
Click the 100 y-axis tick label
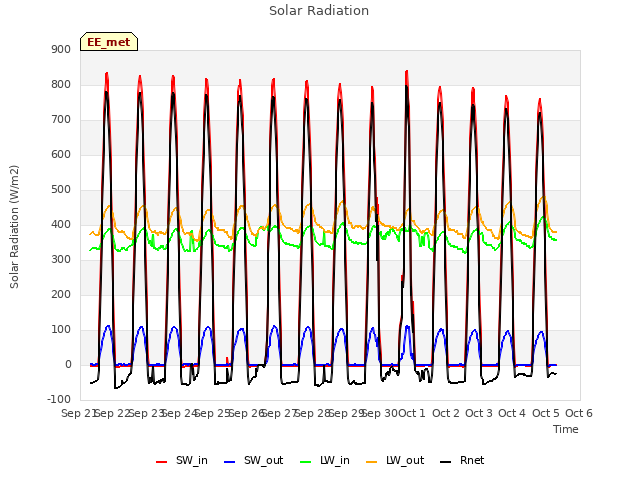(61, 329)
